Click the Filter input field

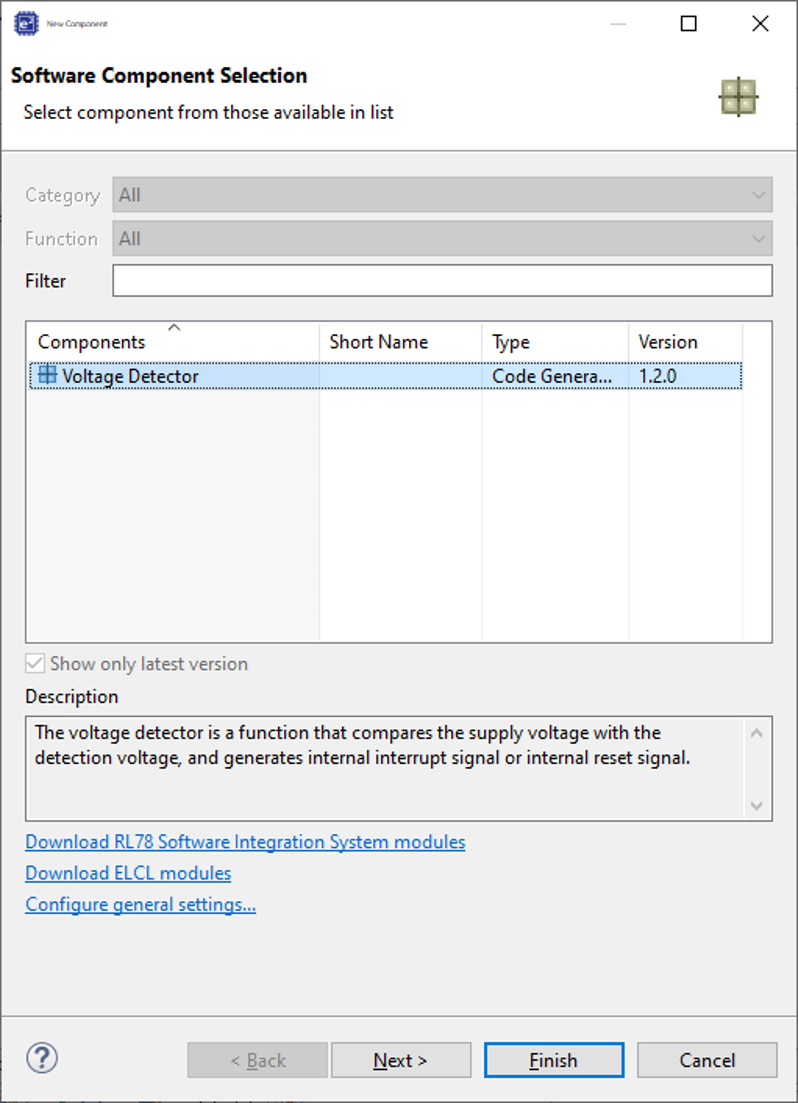coord(442,281)
